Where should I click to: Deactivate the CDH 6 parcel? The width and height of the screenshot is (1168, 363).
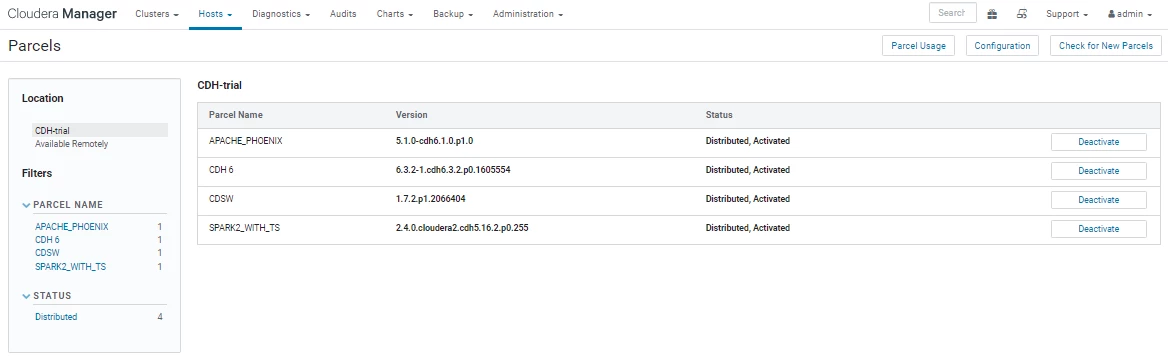[x=1099, y=171]
